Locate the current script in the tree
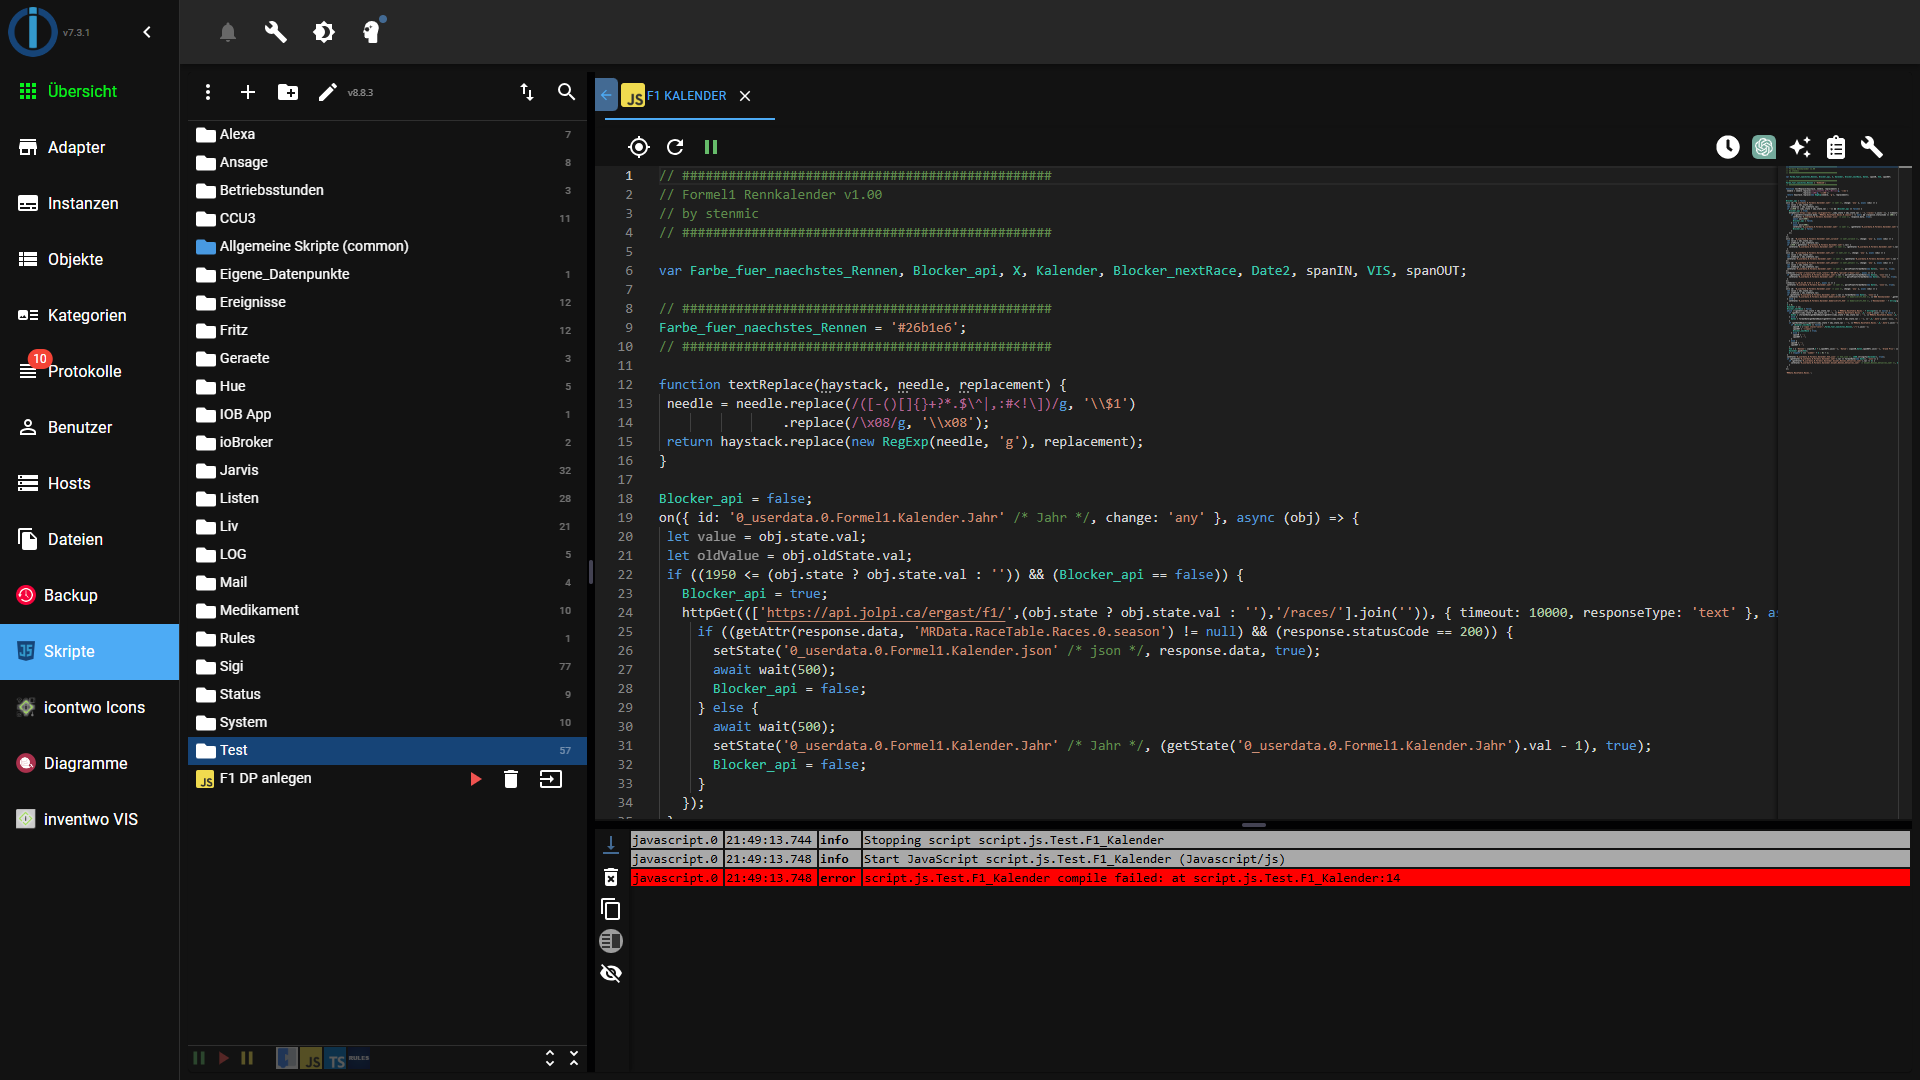This screenshot has height=1080, width=1920. tap(639, 147)
